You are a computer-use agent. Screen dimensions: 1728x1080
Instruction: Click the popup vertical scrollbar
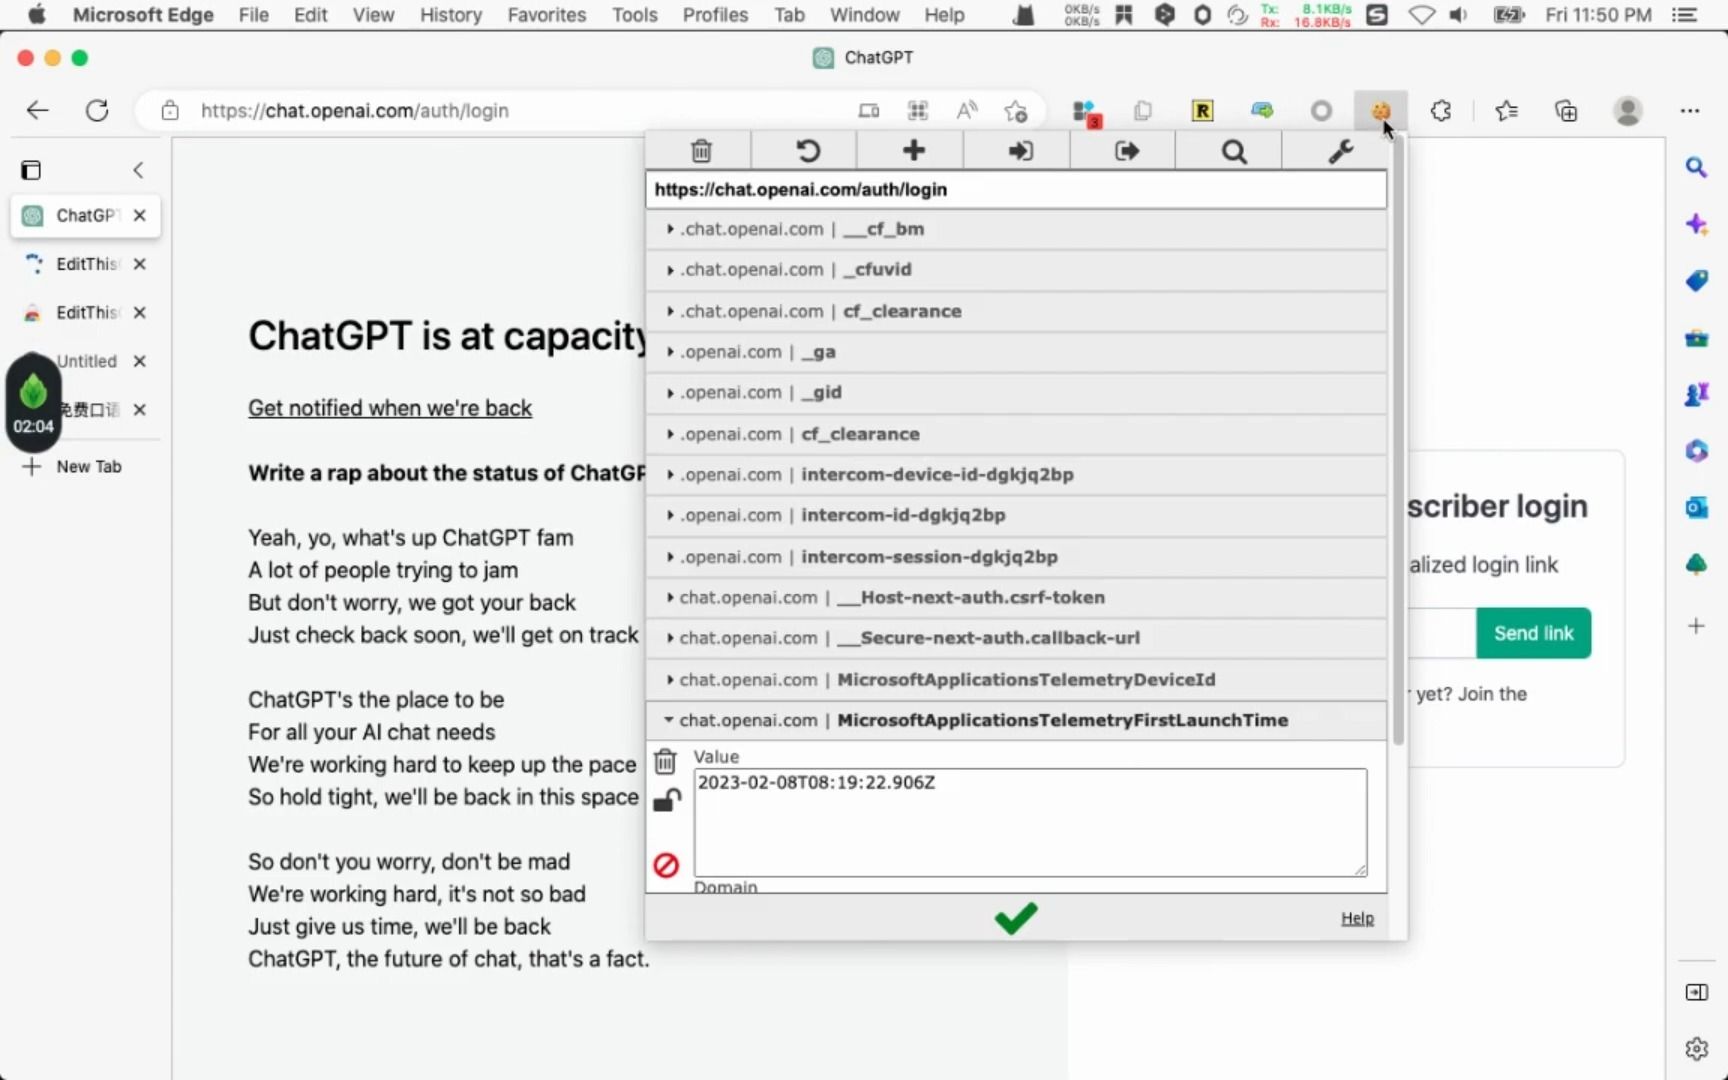point(1397,440)
